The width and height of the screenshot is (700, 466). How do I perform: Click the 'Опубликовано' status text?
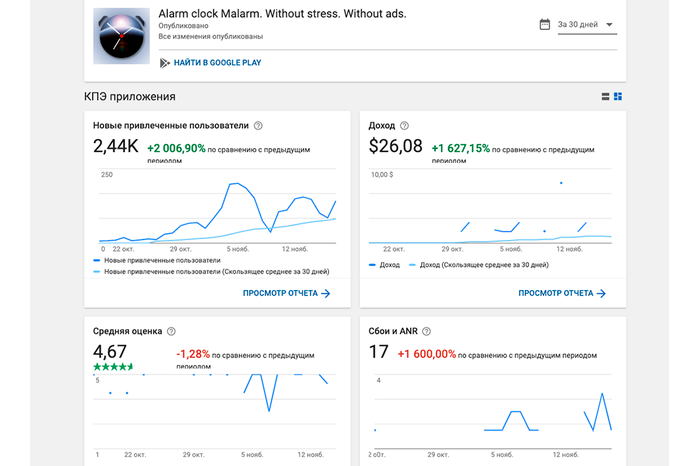pyautogui.click(x=183, y=26)
